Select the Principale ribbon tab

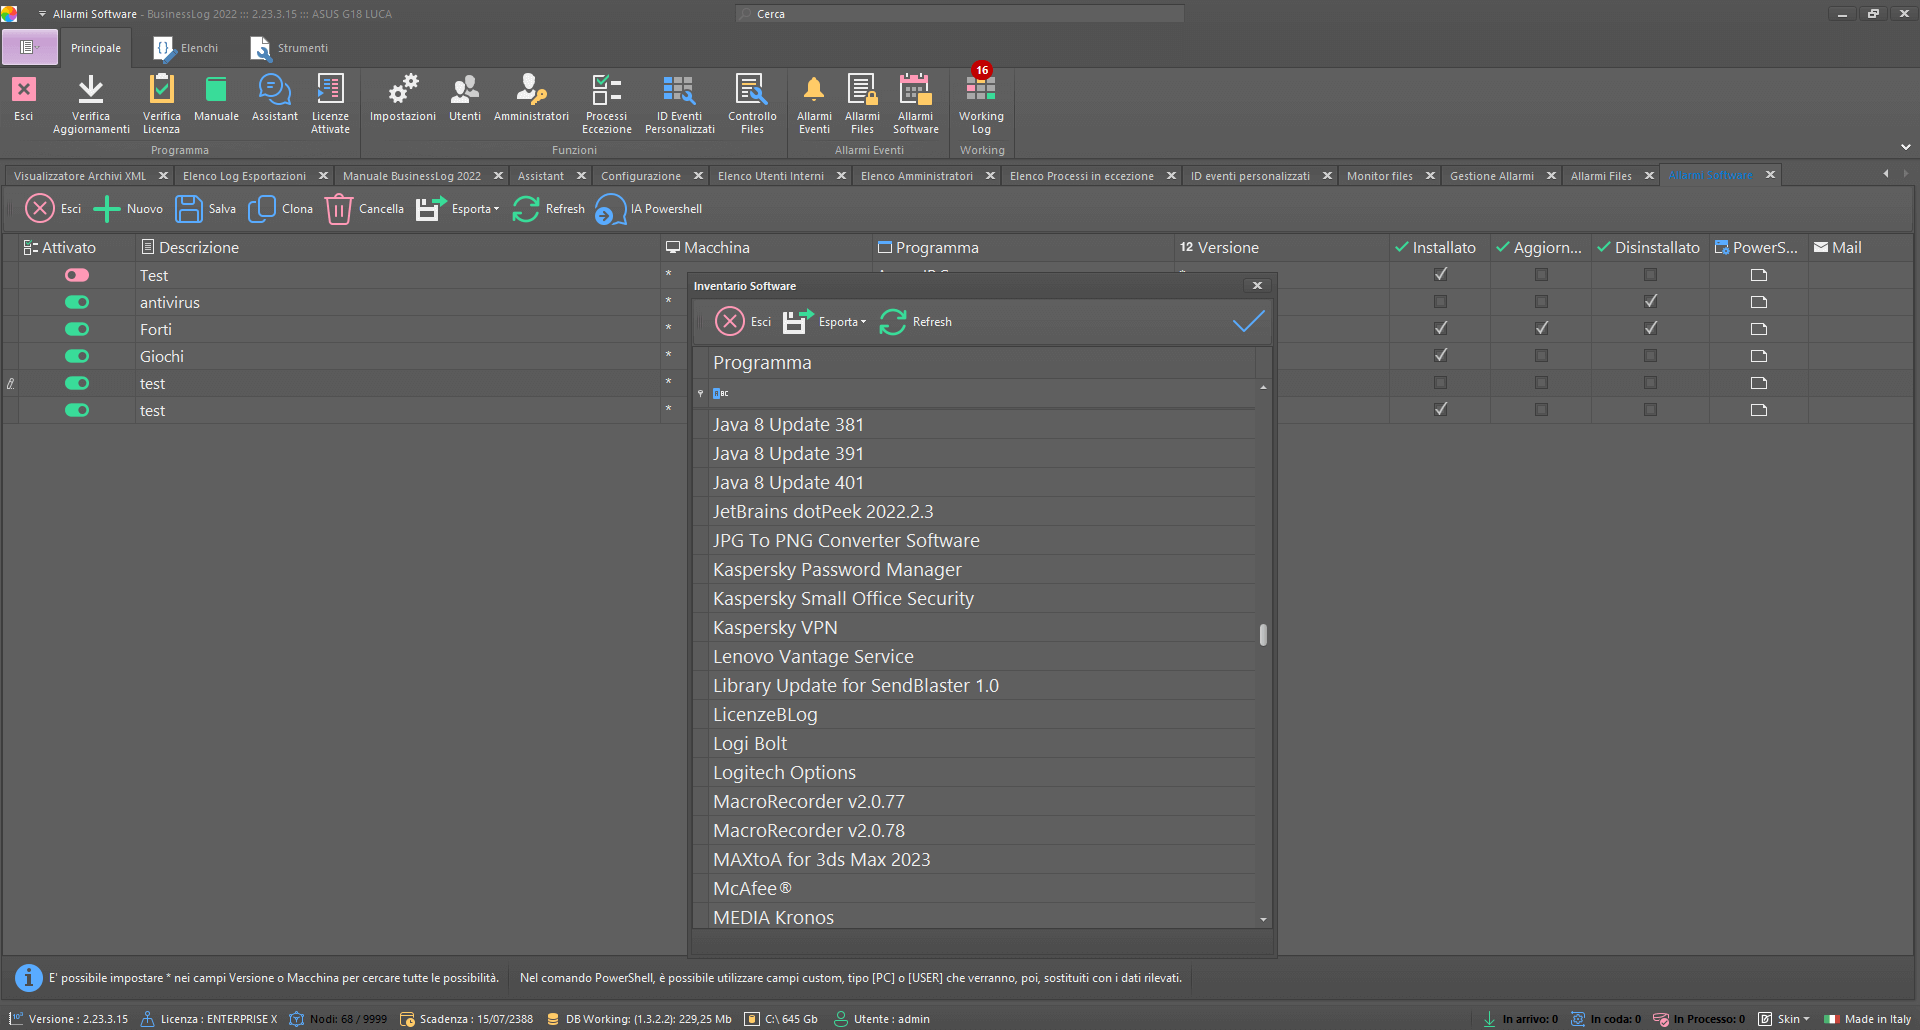(x=96, y=48)
